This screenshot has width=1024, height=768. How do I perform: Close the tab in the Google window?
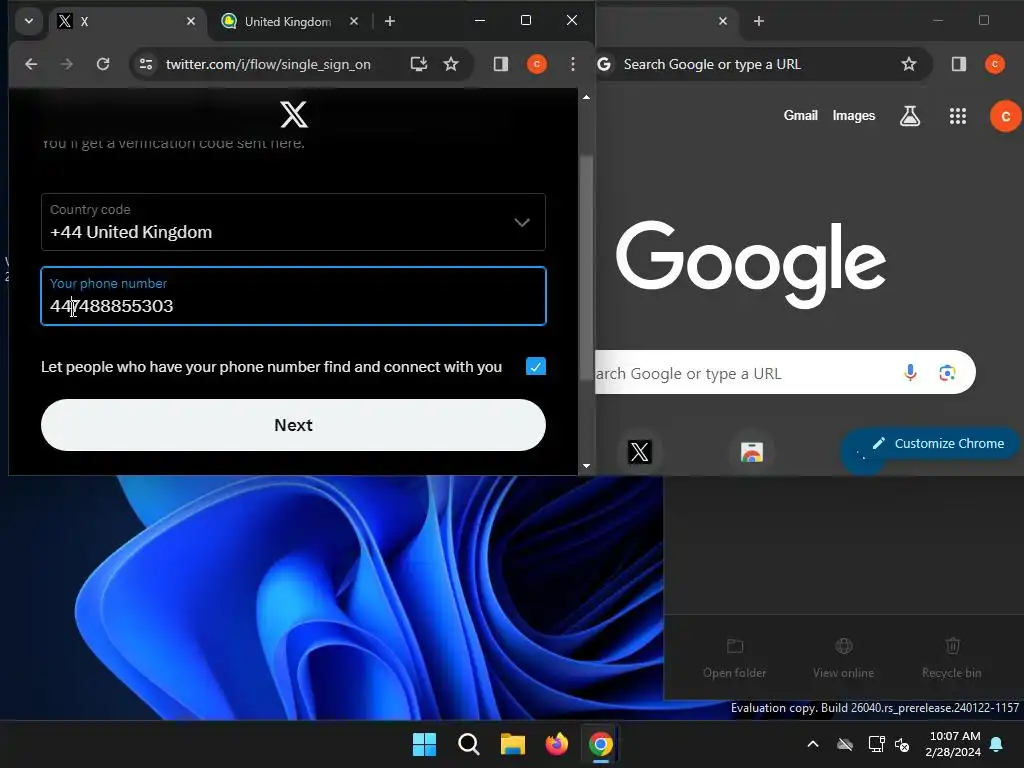click(723, 22)
